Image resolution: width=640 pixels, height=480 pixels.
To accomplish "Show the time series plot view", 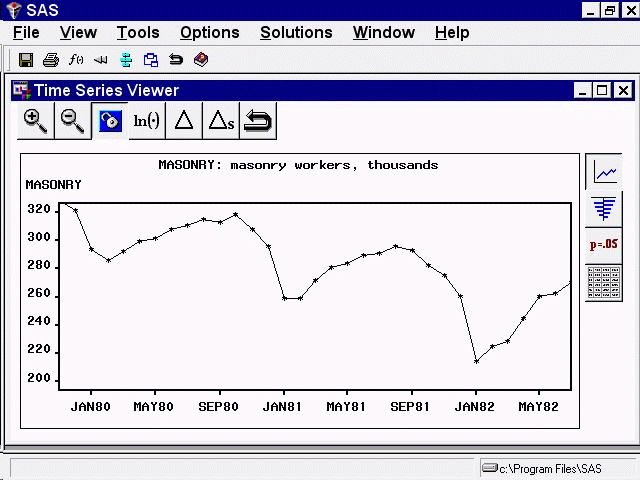I will pos(604,172).
